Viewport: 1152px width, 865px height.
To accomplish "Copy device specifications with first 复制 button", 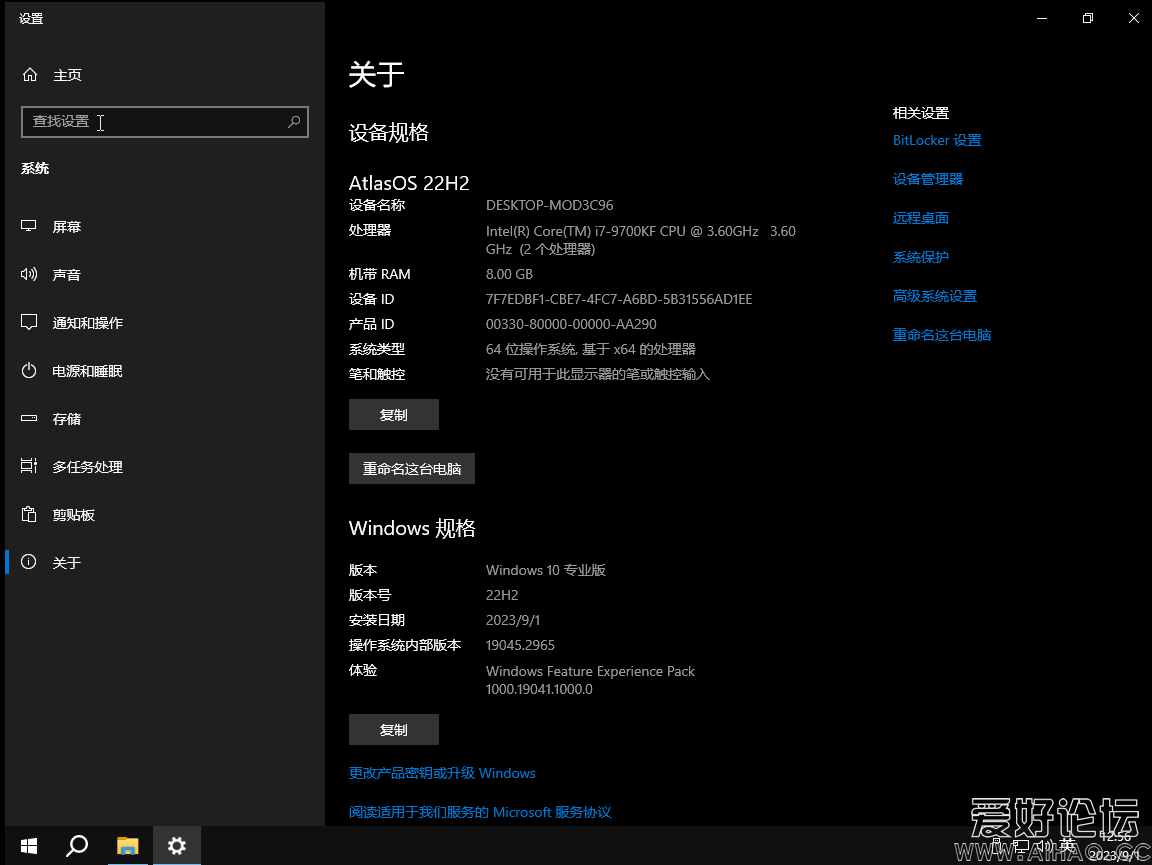I will pyautogui.click(x=393, y=415).
